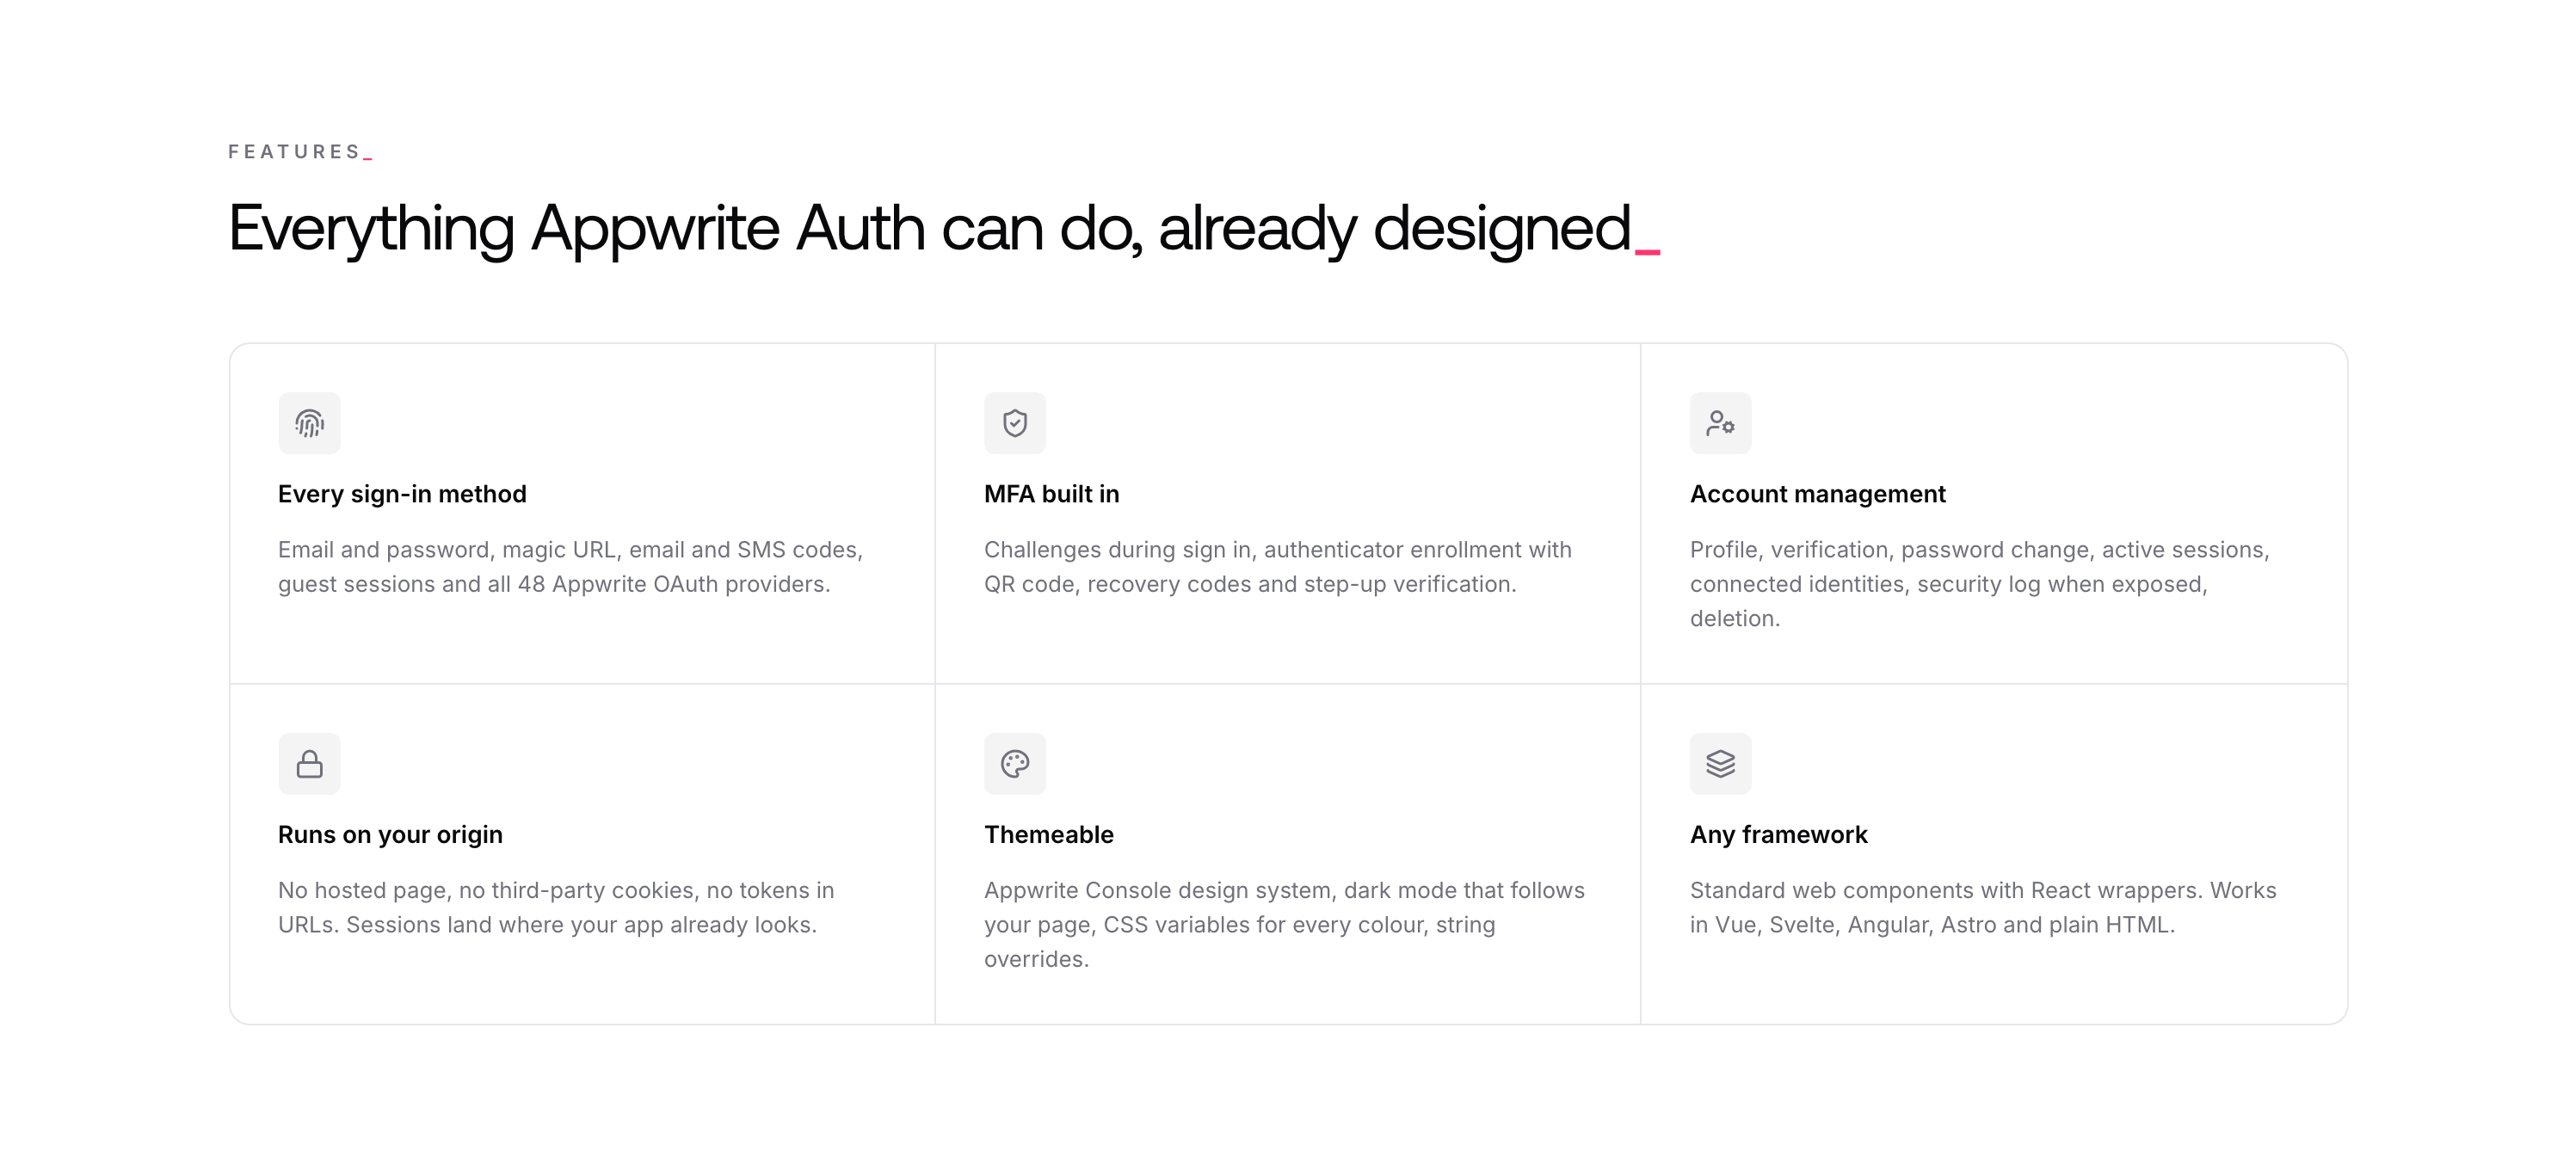Click the shield check icon for MFA
Image resolution: width=2576 pixels, height=1163 pixels.
click(x=1015, y=423)
